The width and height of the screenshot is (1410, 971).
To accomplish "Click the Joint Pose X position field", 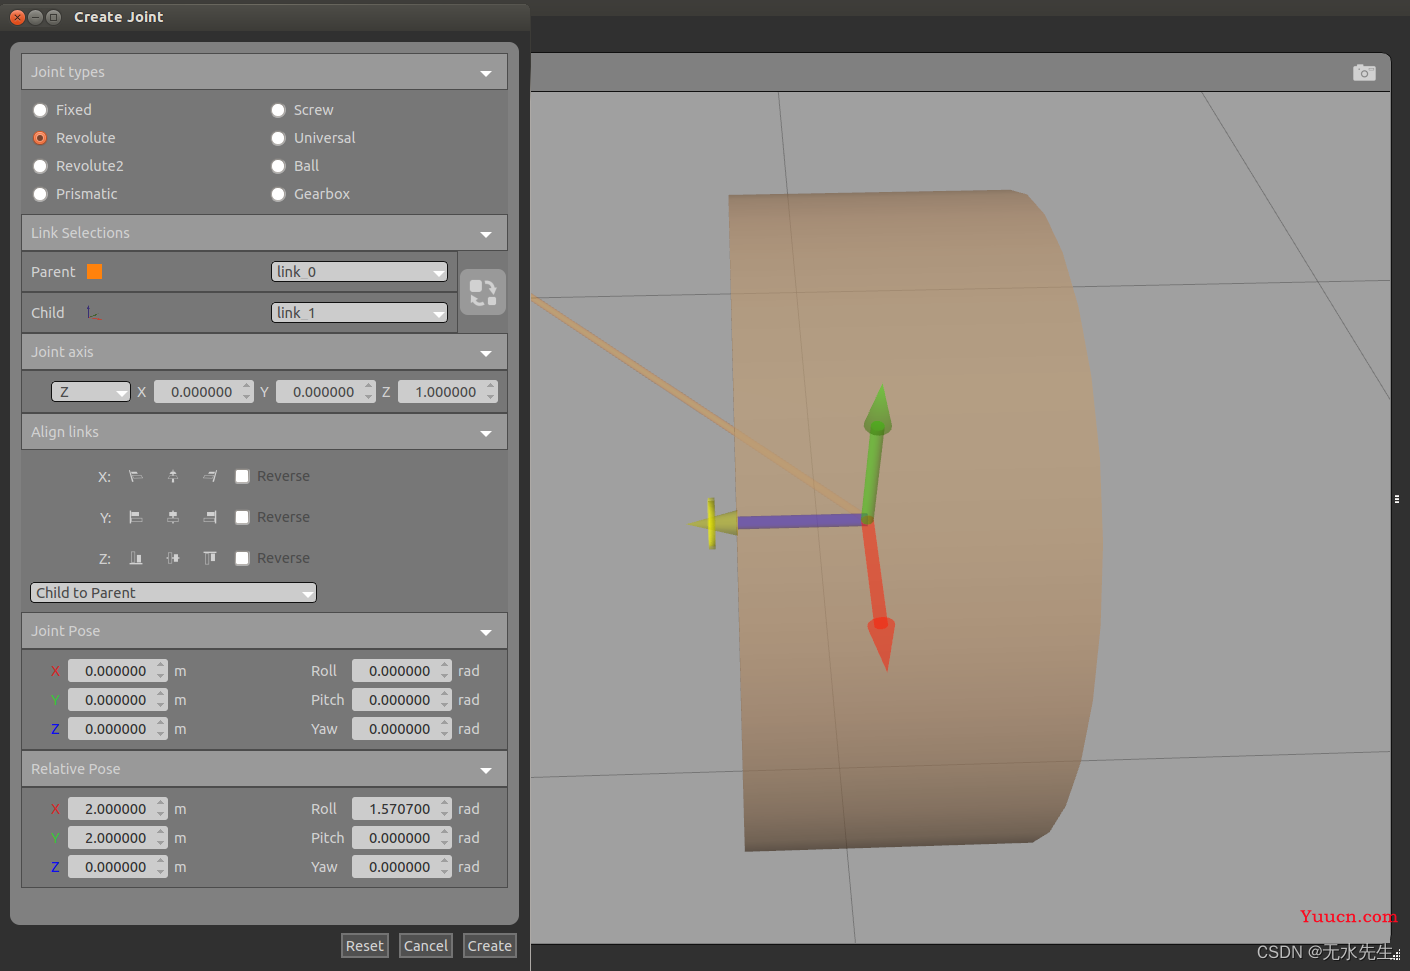I will coord(118,671).
